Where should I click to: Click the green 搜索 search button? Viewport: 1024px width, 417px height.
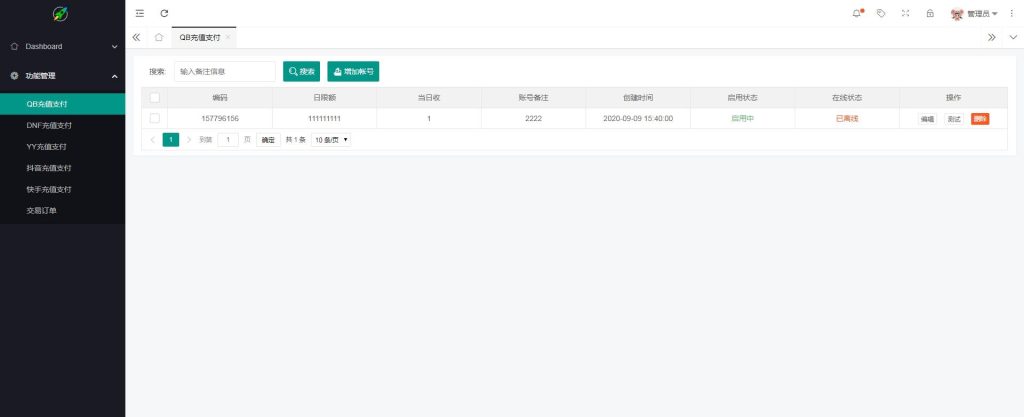(301, 72)
